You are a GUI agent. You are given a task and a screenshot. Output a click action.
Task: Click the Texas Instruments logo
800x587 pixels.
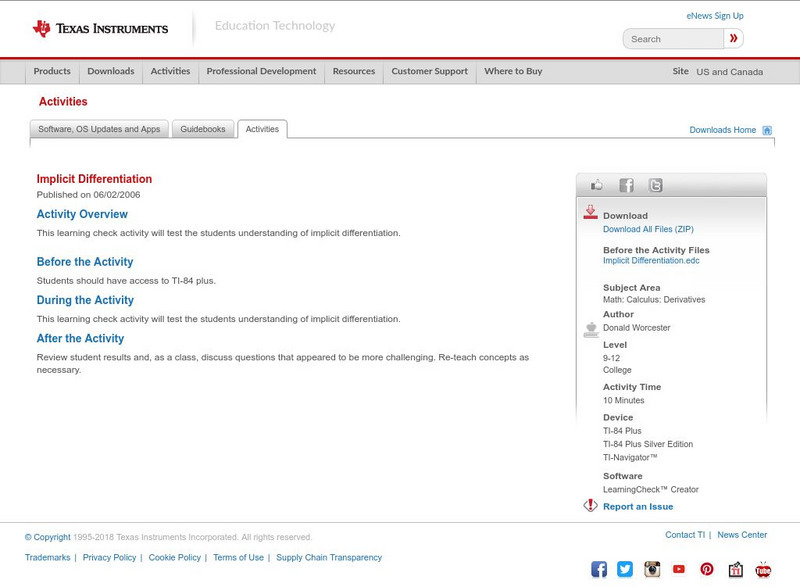[x=101, y=29]
